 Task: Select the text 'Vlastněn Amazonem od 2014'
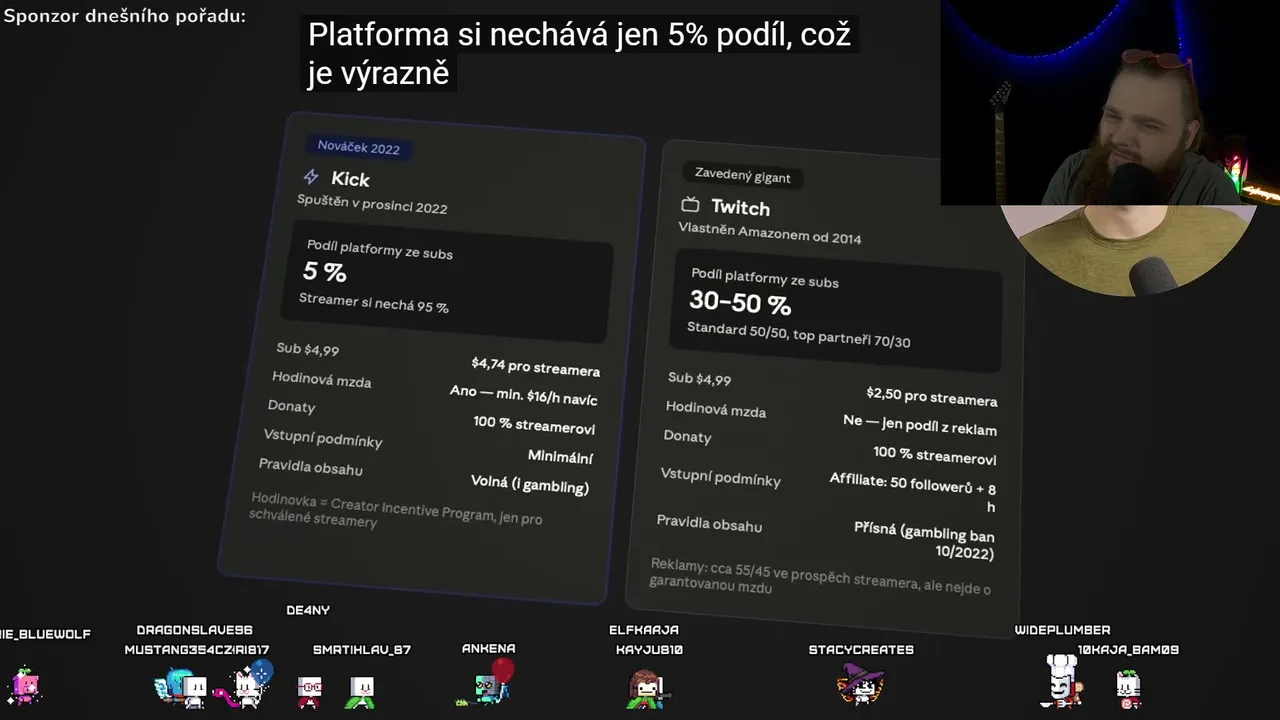click(x=770, y=233)
